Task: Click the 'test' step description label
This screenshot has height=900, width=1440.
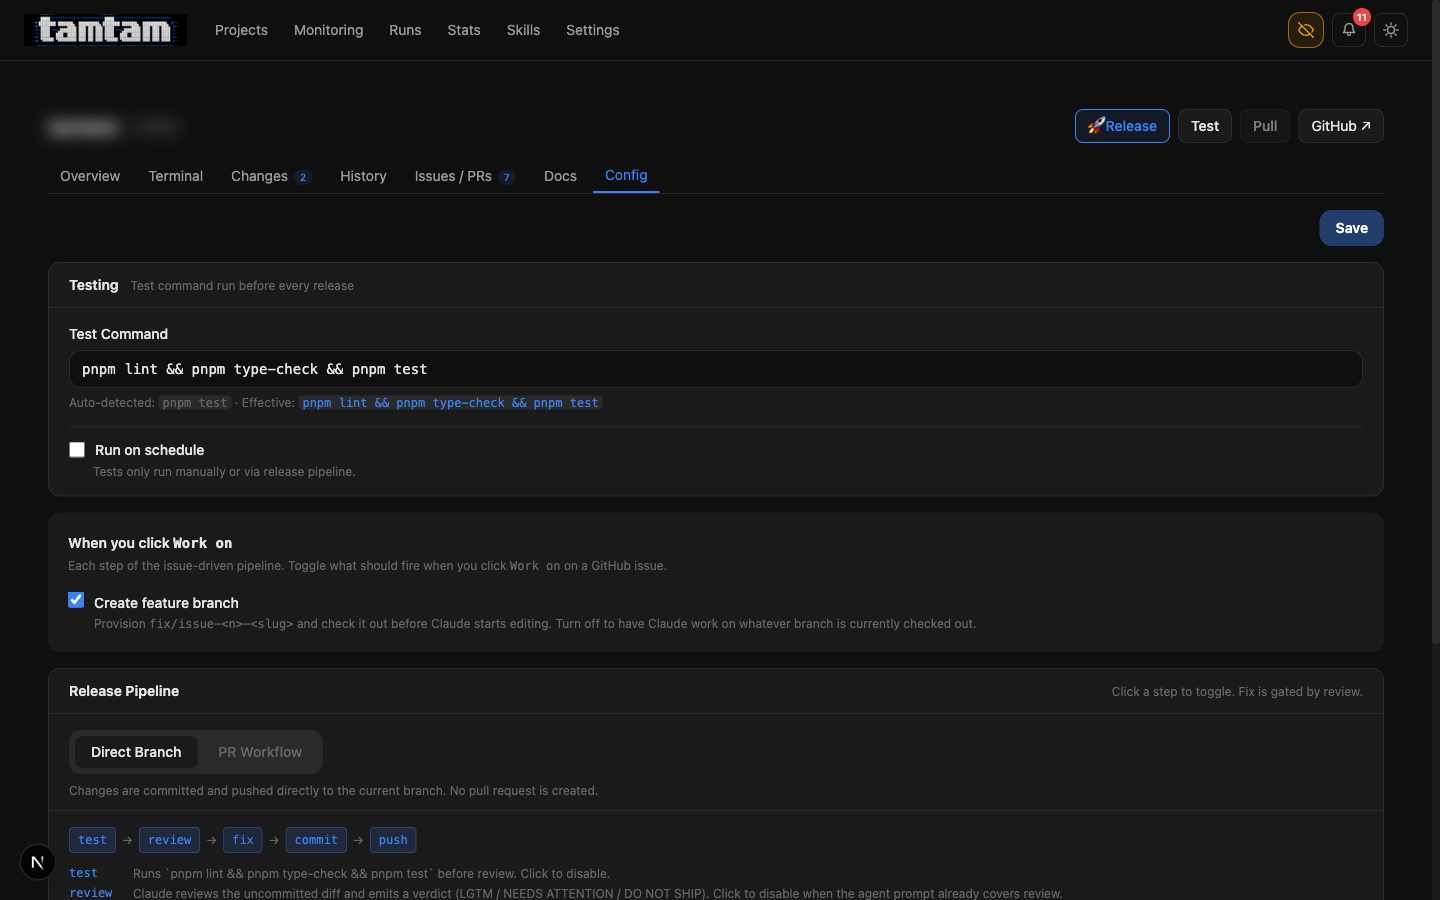Action: 84,873
